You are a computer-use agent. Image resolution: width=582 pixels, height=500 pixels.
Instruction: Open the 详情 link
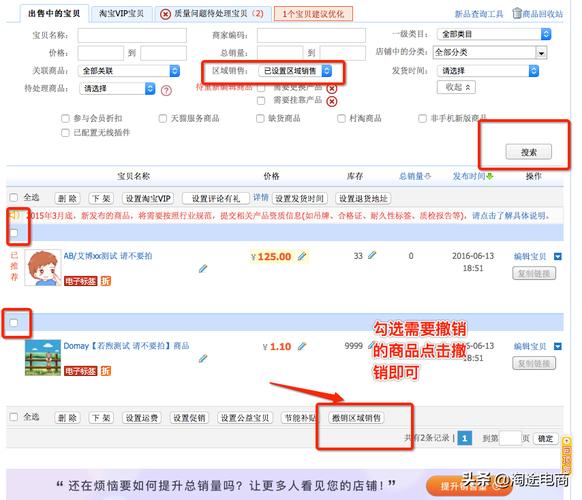click(261, 197)
